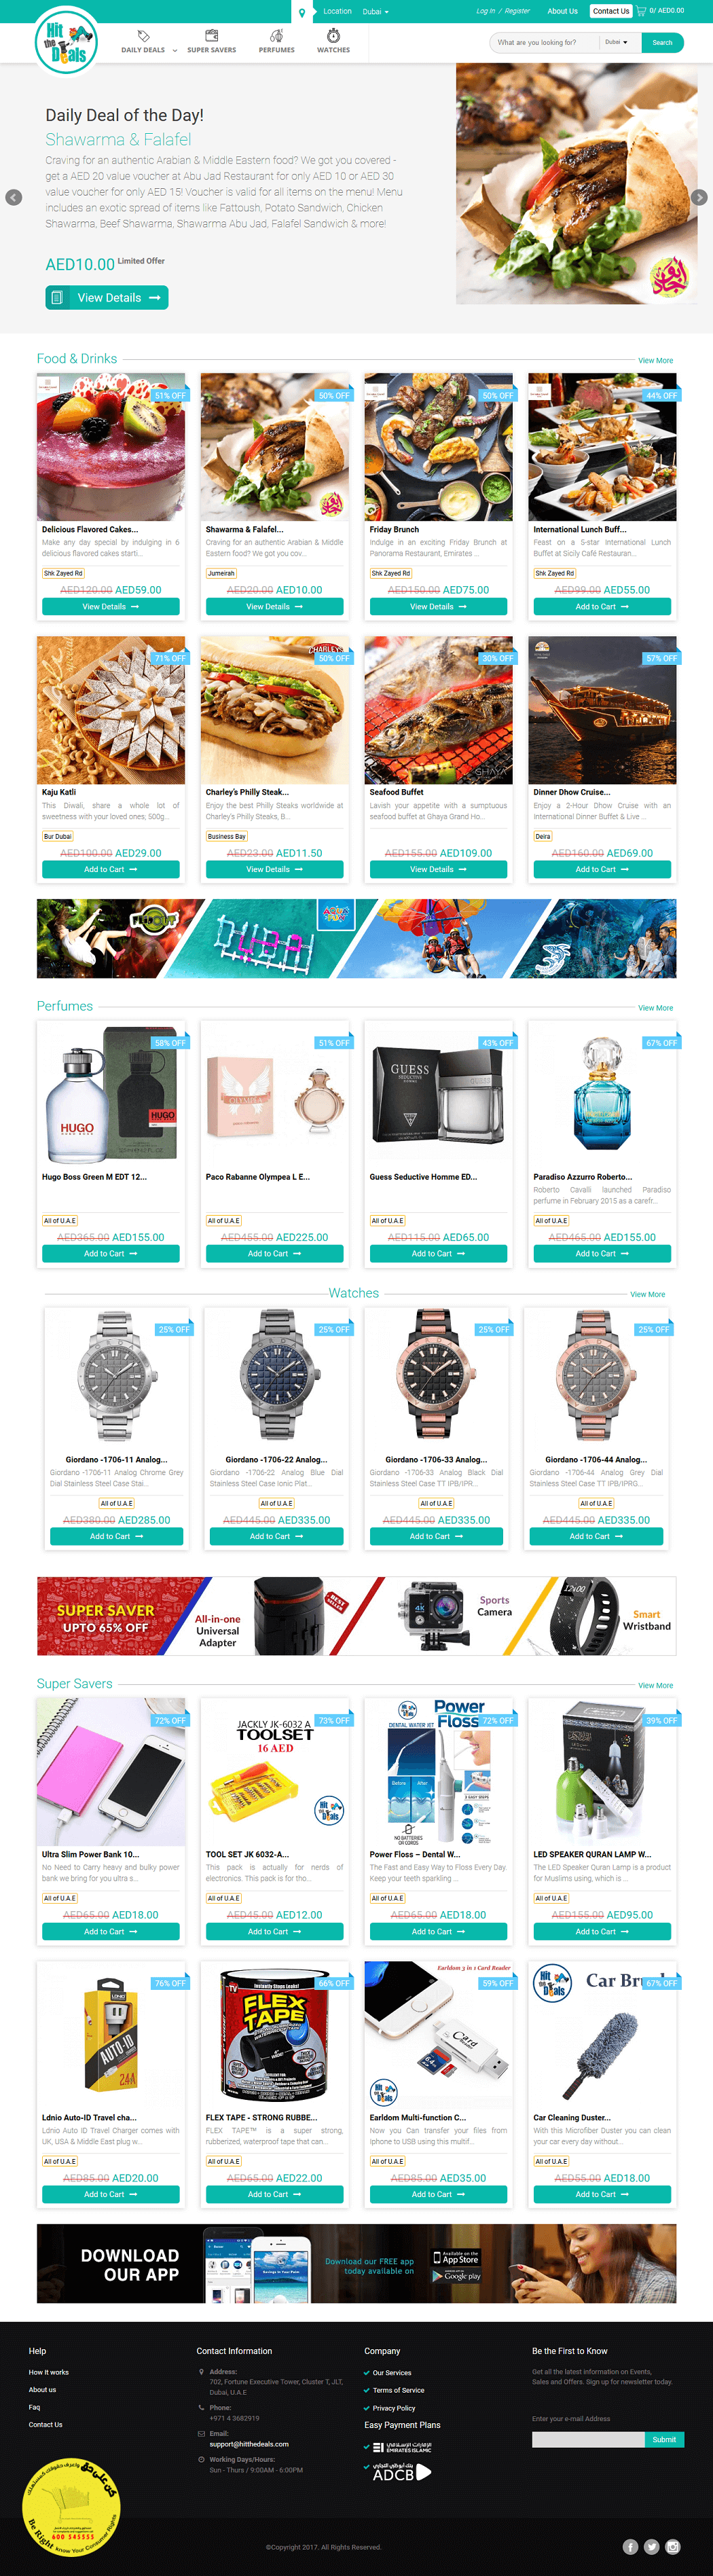Open the shopping cart icon

641,11
